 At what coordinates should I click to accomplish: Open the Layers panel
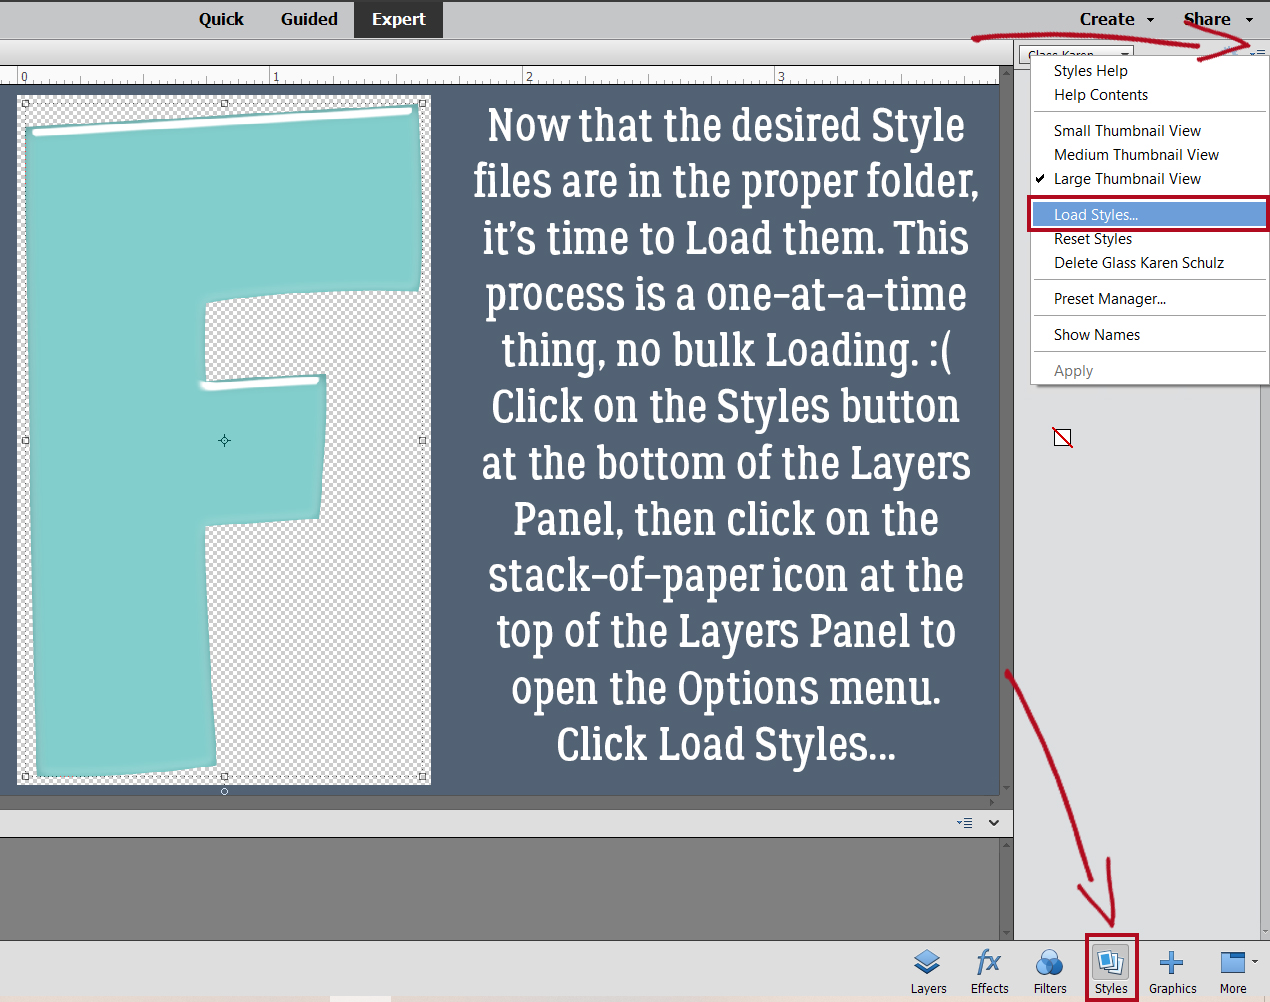(928, 968)
